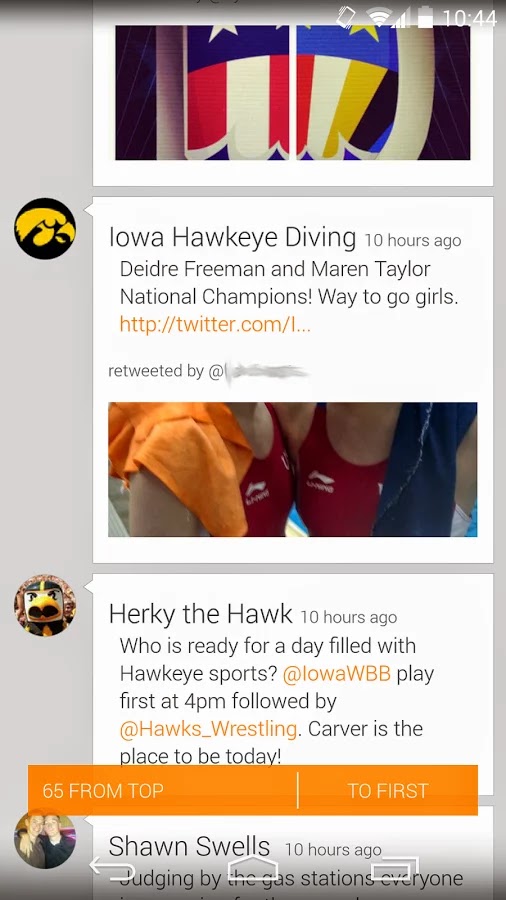The image size is (506, 900).
Task: Open the striped stars image at top
Action: (293, 92)
